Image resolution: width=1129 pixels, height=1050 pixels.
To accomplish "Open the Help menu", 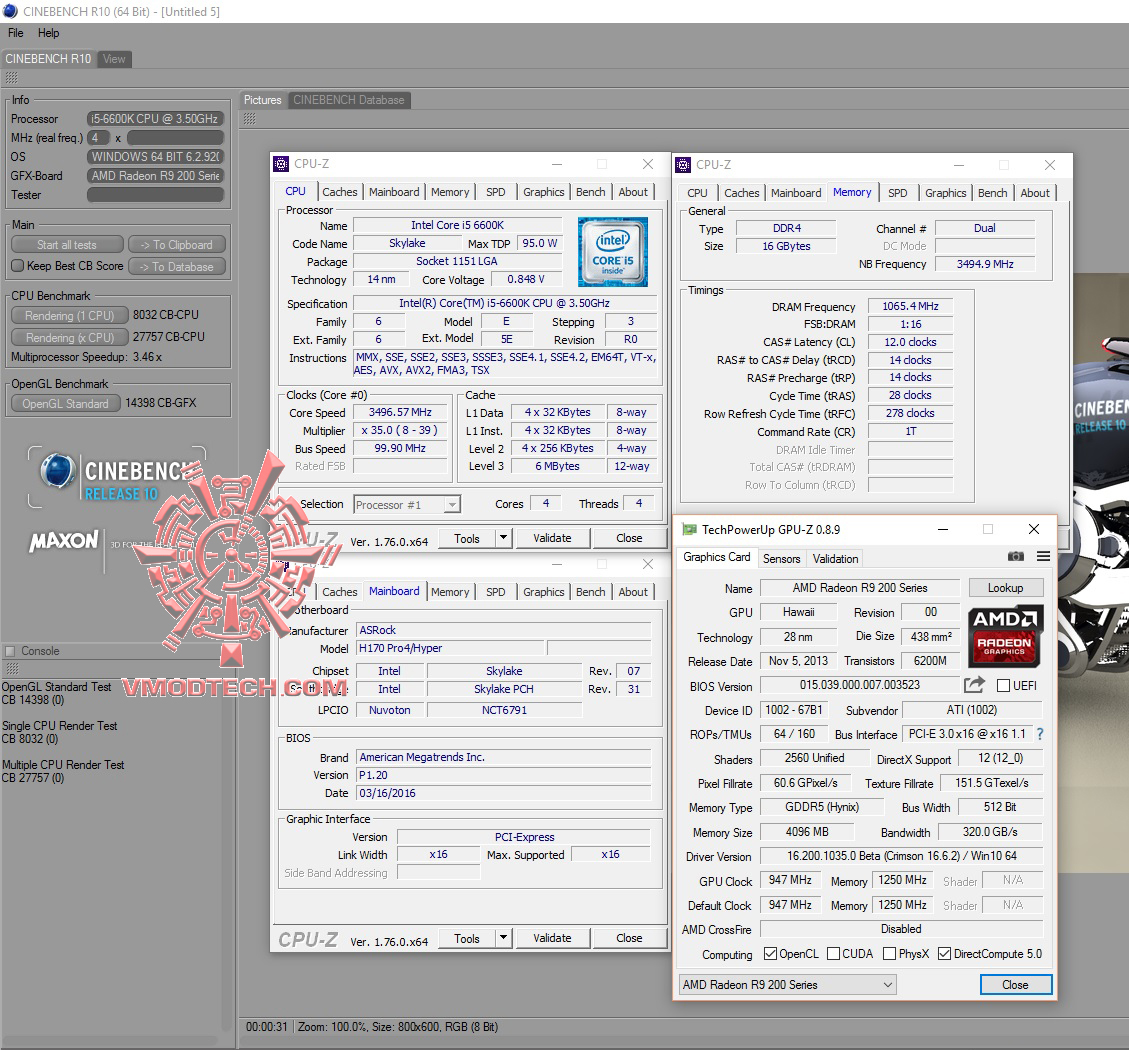I will click(x=48, y=32).
